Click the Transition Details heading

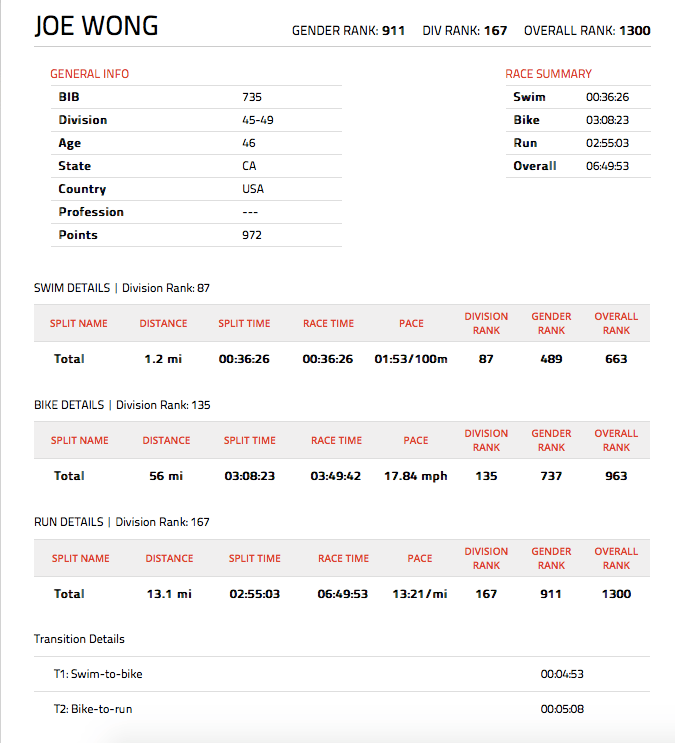click(79, 639)
